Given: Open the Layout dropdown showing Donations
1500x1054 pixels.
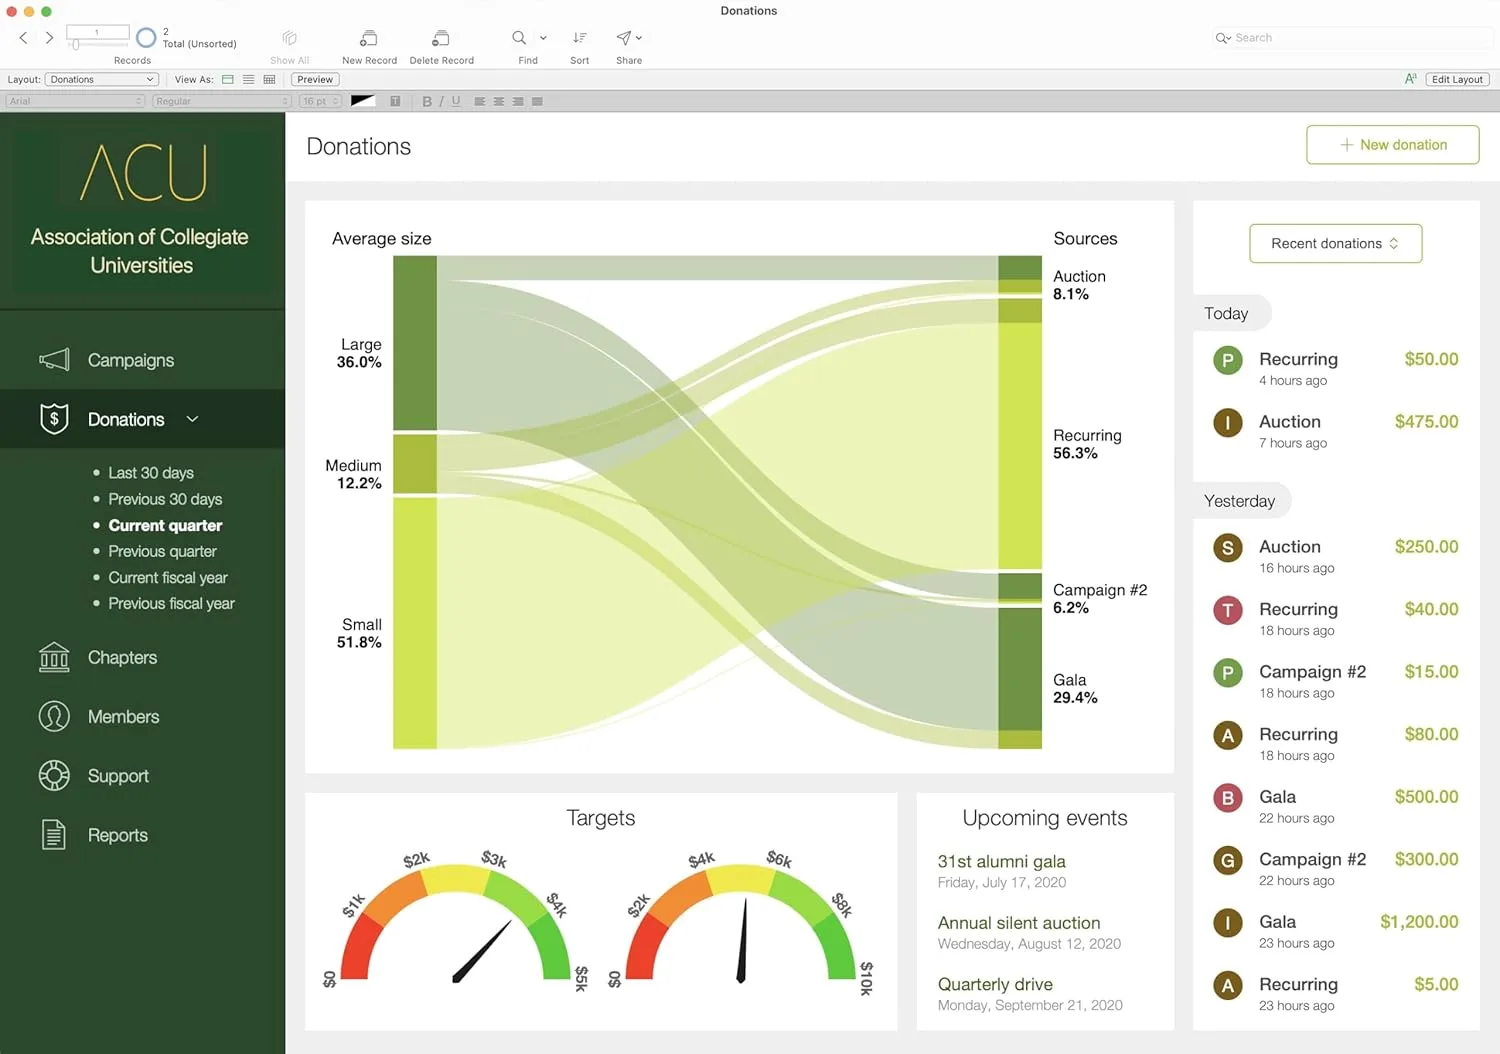Looking at the screenshot, I should pyautogui.click(x=102, y=80).
